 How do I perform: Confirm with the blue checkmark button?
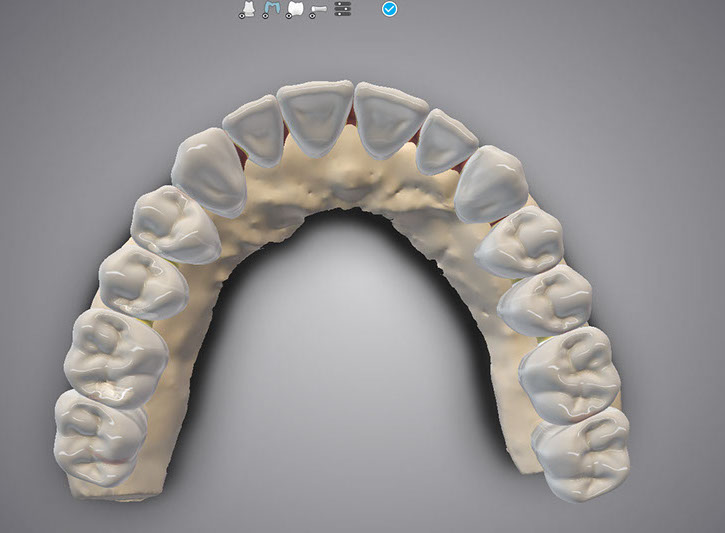(390, 9)
